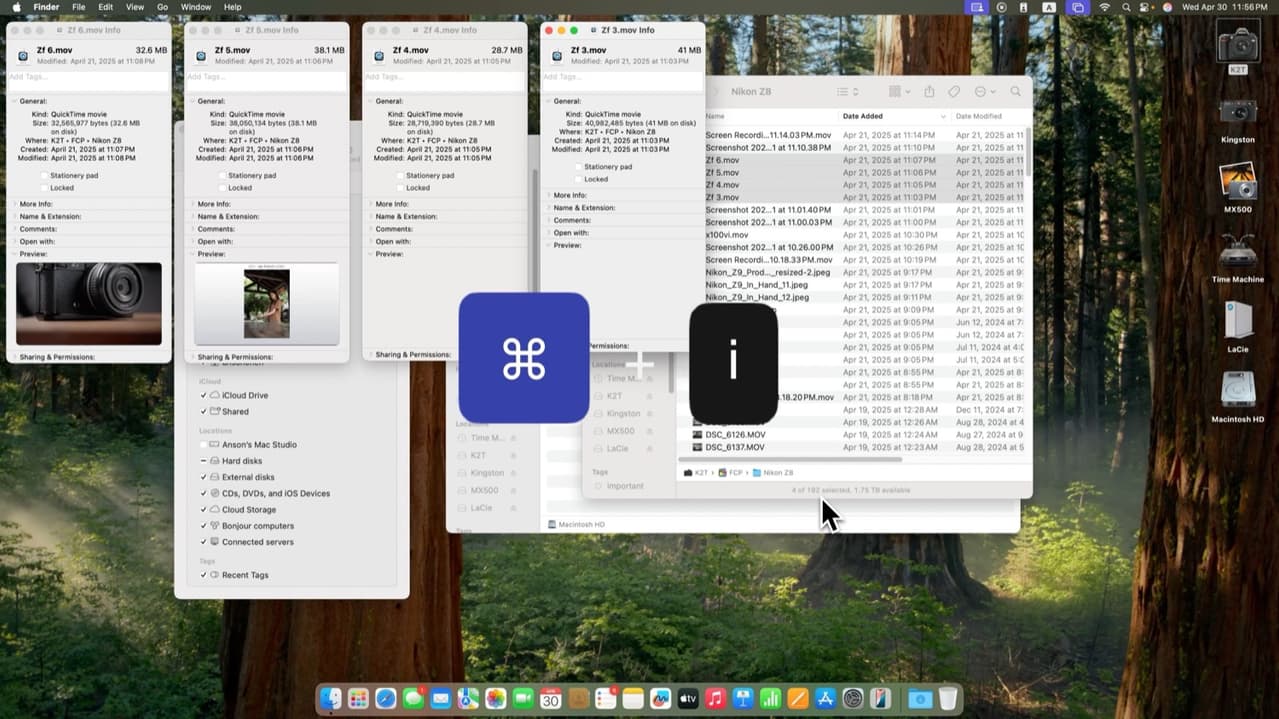Viewport: 1279px width, 719px height.
Task: Open the Go menu
Action: [162, 7]
